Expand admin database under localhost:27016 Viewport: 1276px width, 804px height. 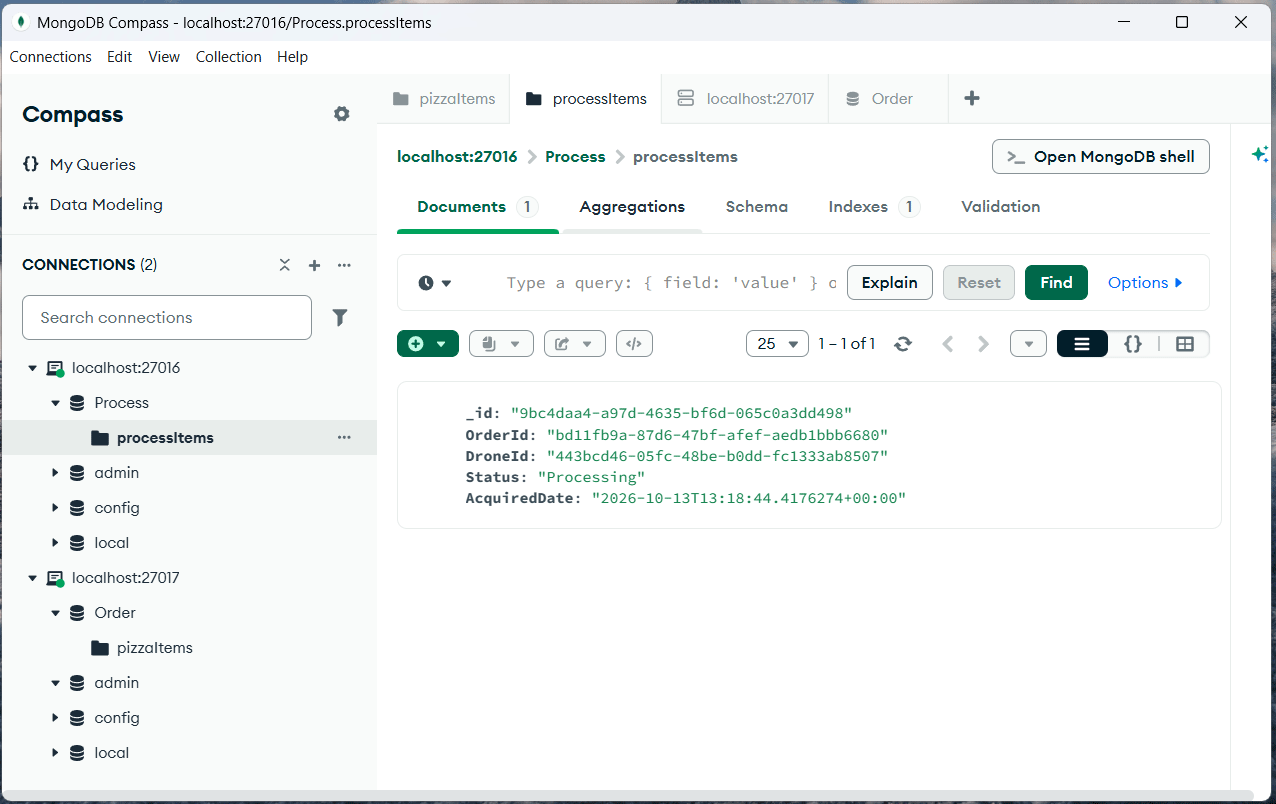(55, 473)
